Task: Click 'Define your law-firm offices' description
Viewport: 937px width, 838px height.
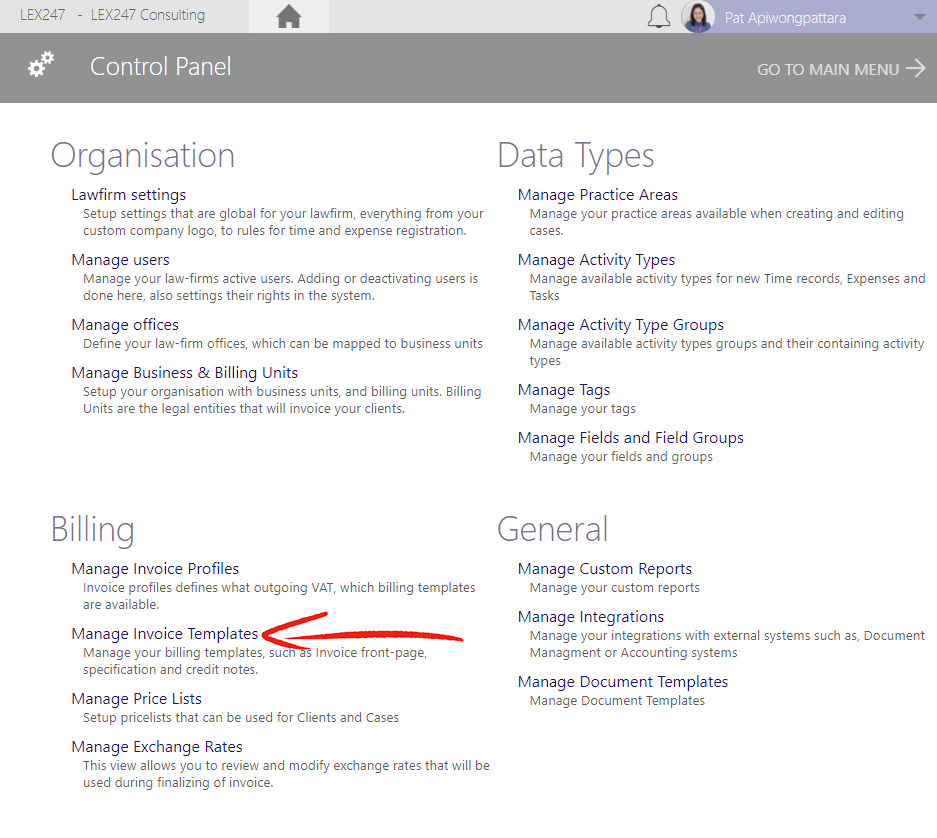Action: [x=283, y=344]
